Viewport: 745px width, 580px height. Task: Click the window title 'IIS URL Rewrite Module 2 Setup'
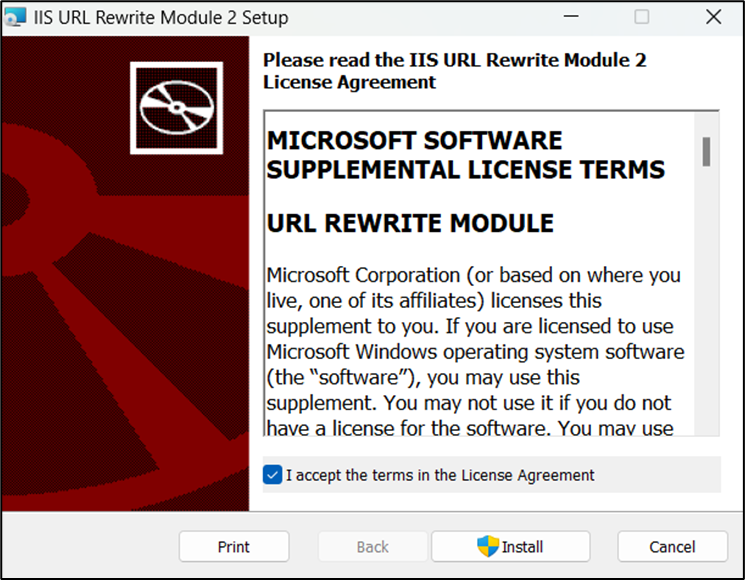point(161,18)
